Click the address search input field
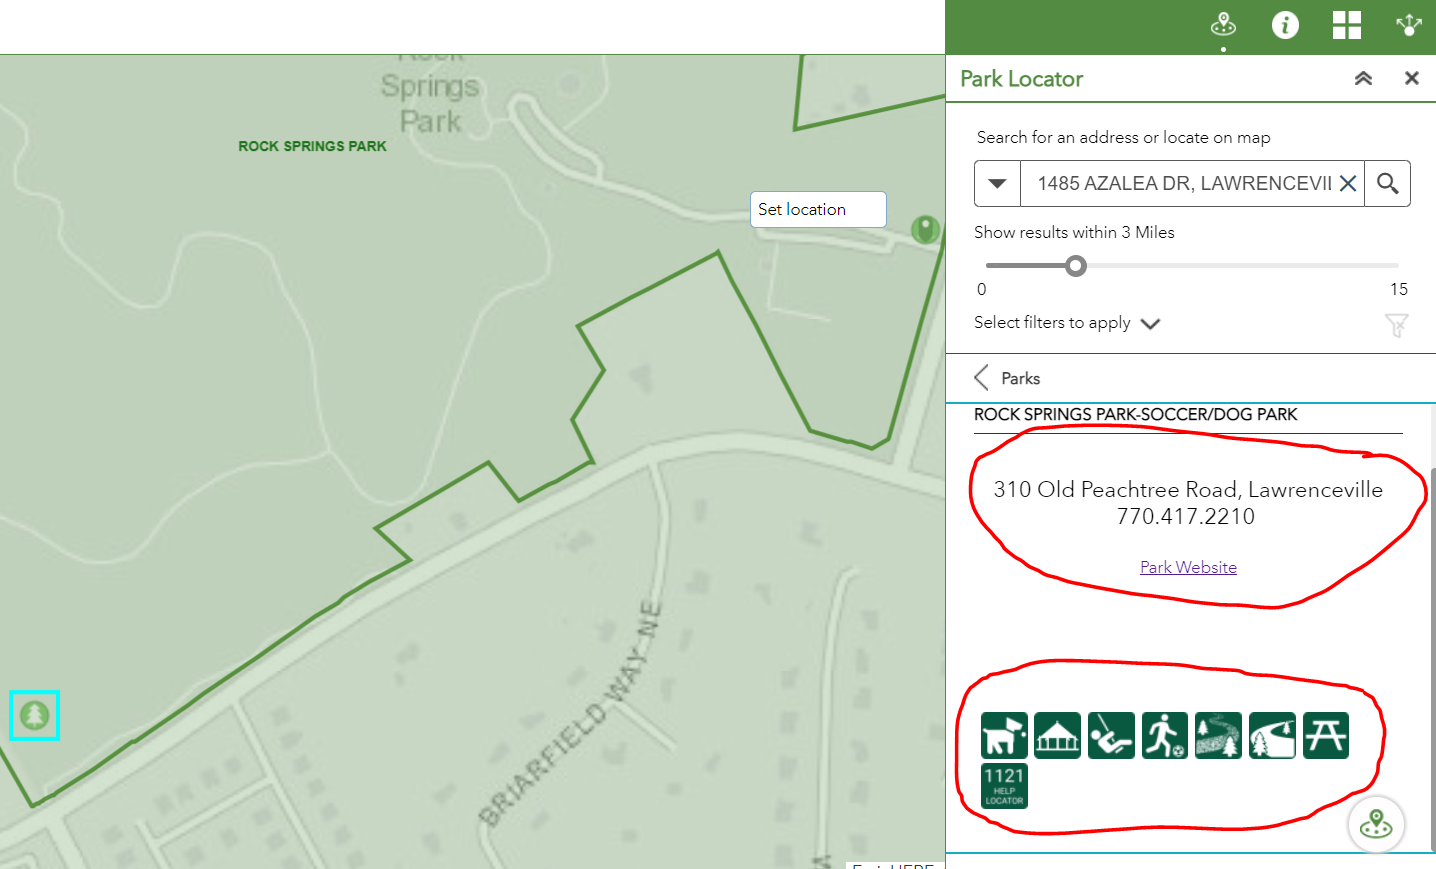Image resolution: width=1436 pixels, height=869 pixels. (x=1183, y=183)
